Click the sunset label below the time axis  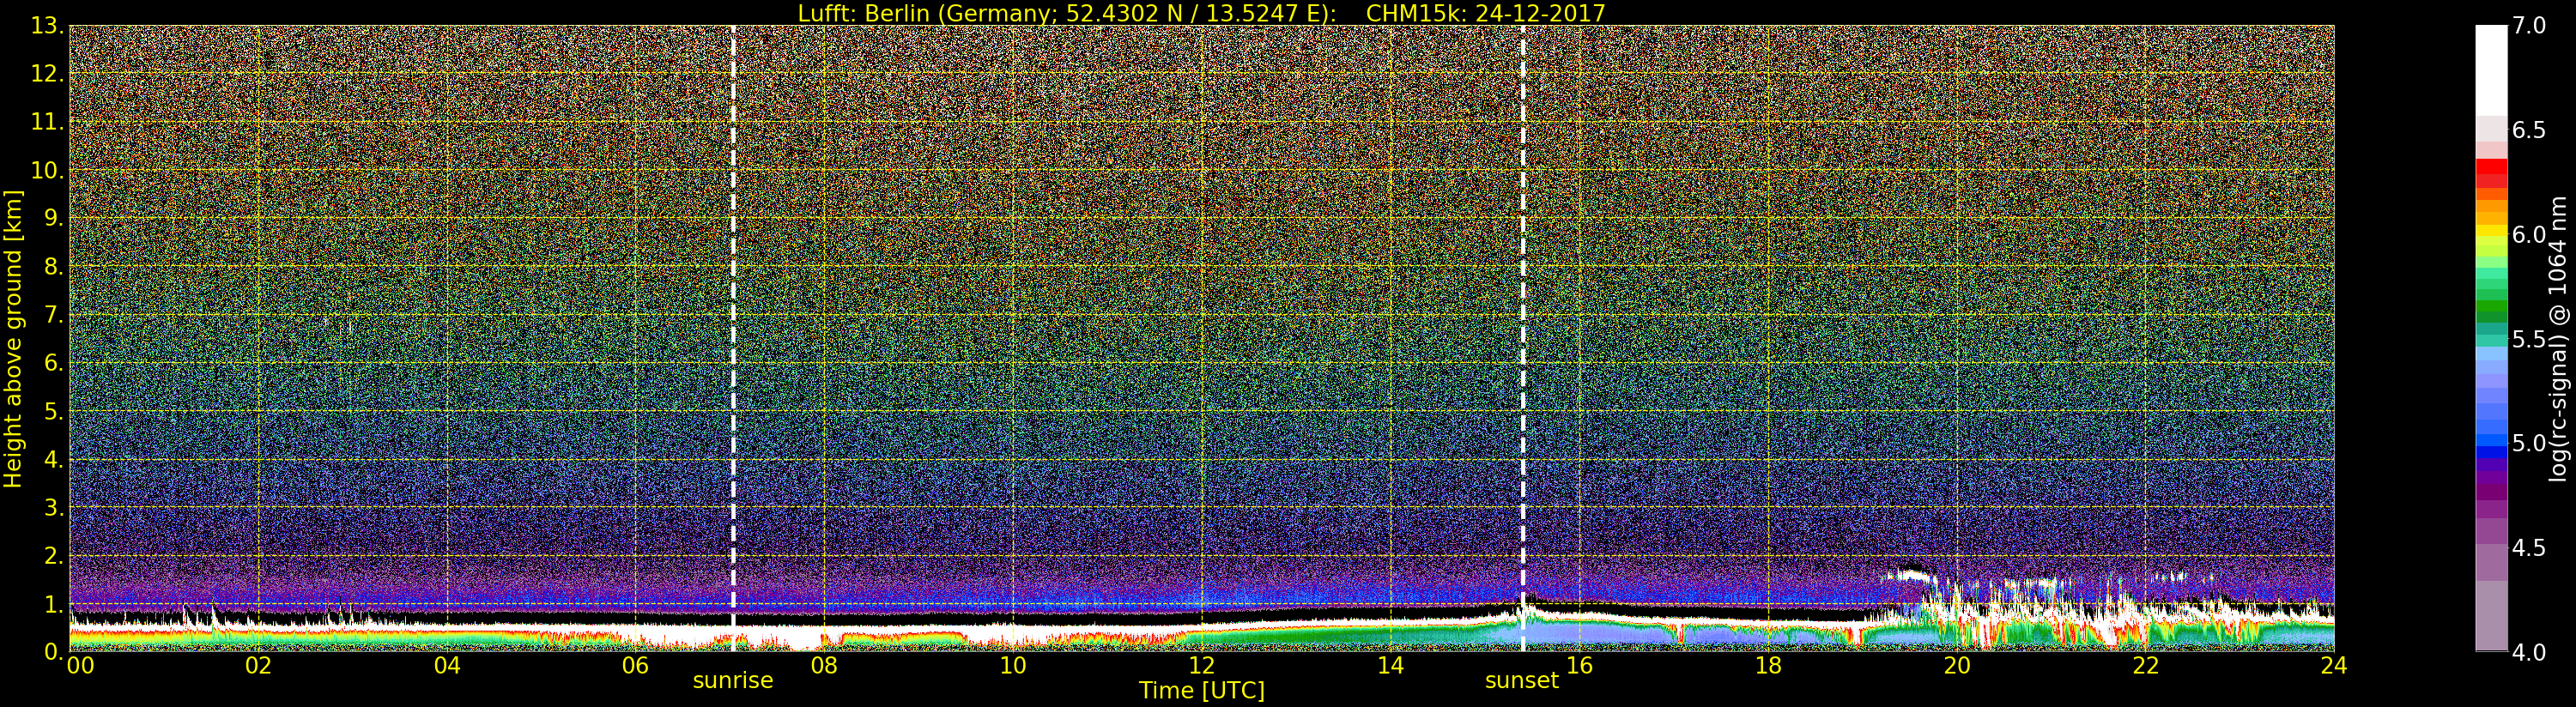tap(1521, 681)
